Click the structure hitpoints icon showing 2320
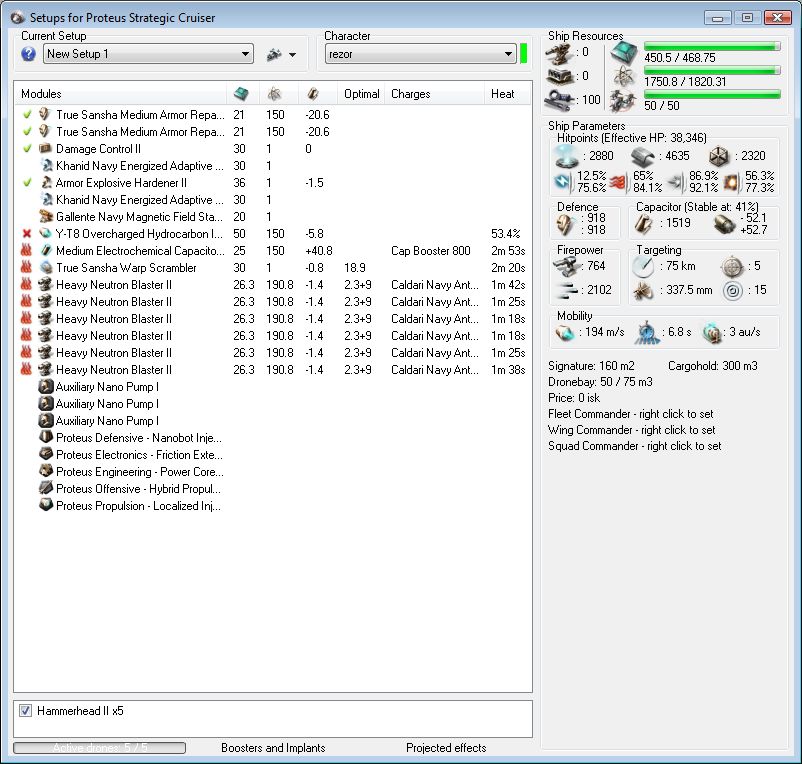Screen dimensions: 802x764 [719, 156]
